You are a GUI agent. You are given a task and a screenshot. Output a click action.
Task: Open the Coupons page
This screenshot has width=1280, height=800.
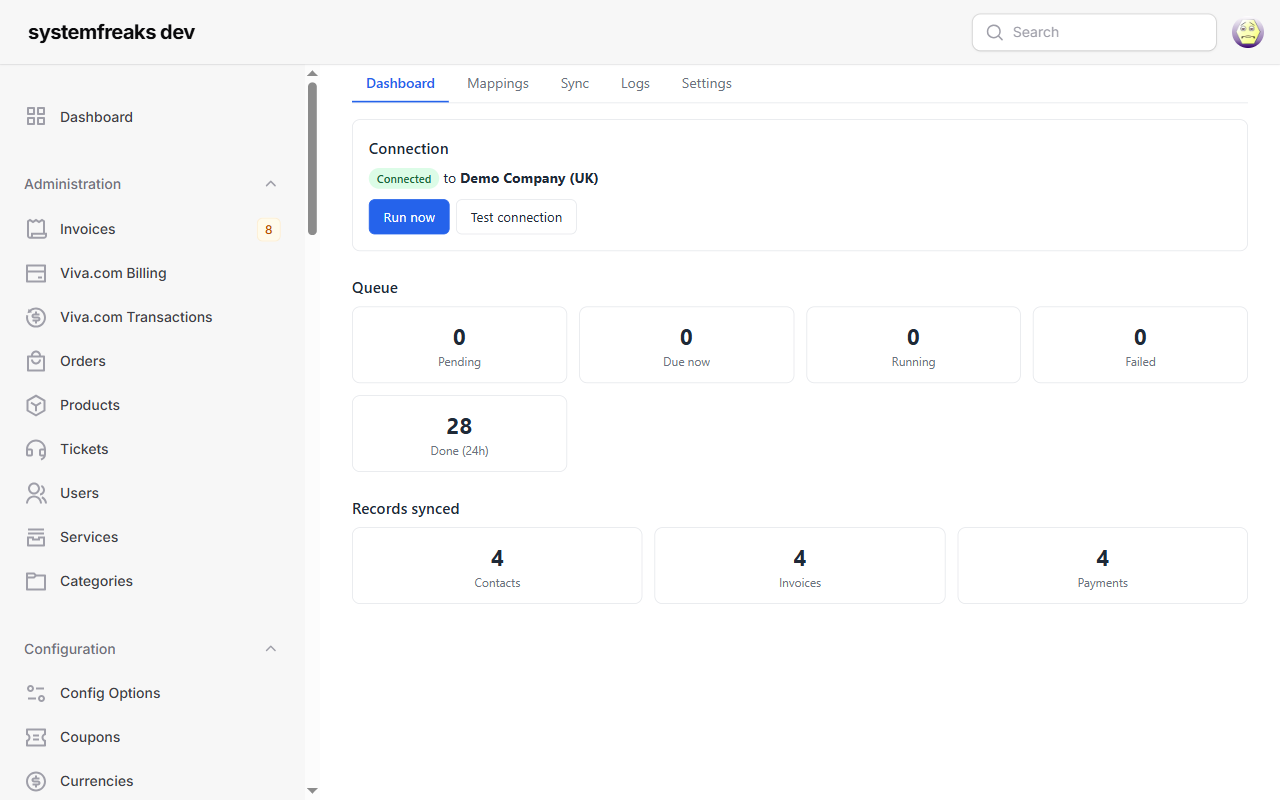point(90,737)
